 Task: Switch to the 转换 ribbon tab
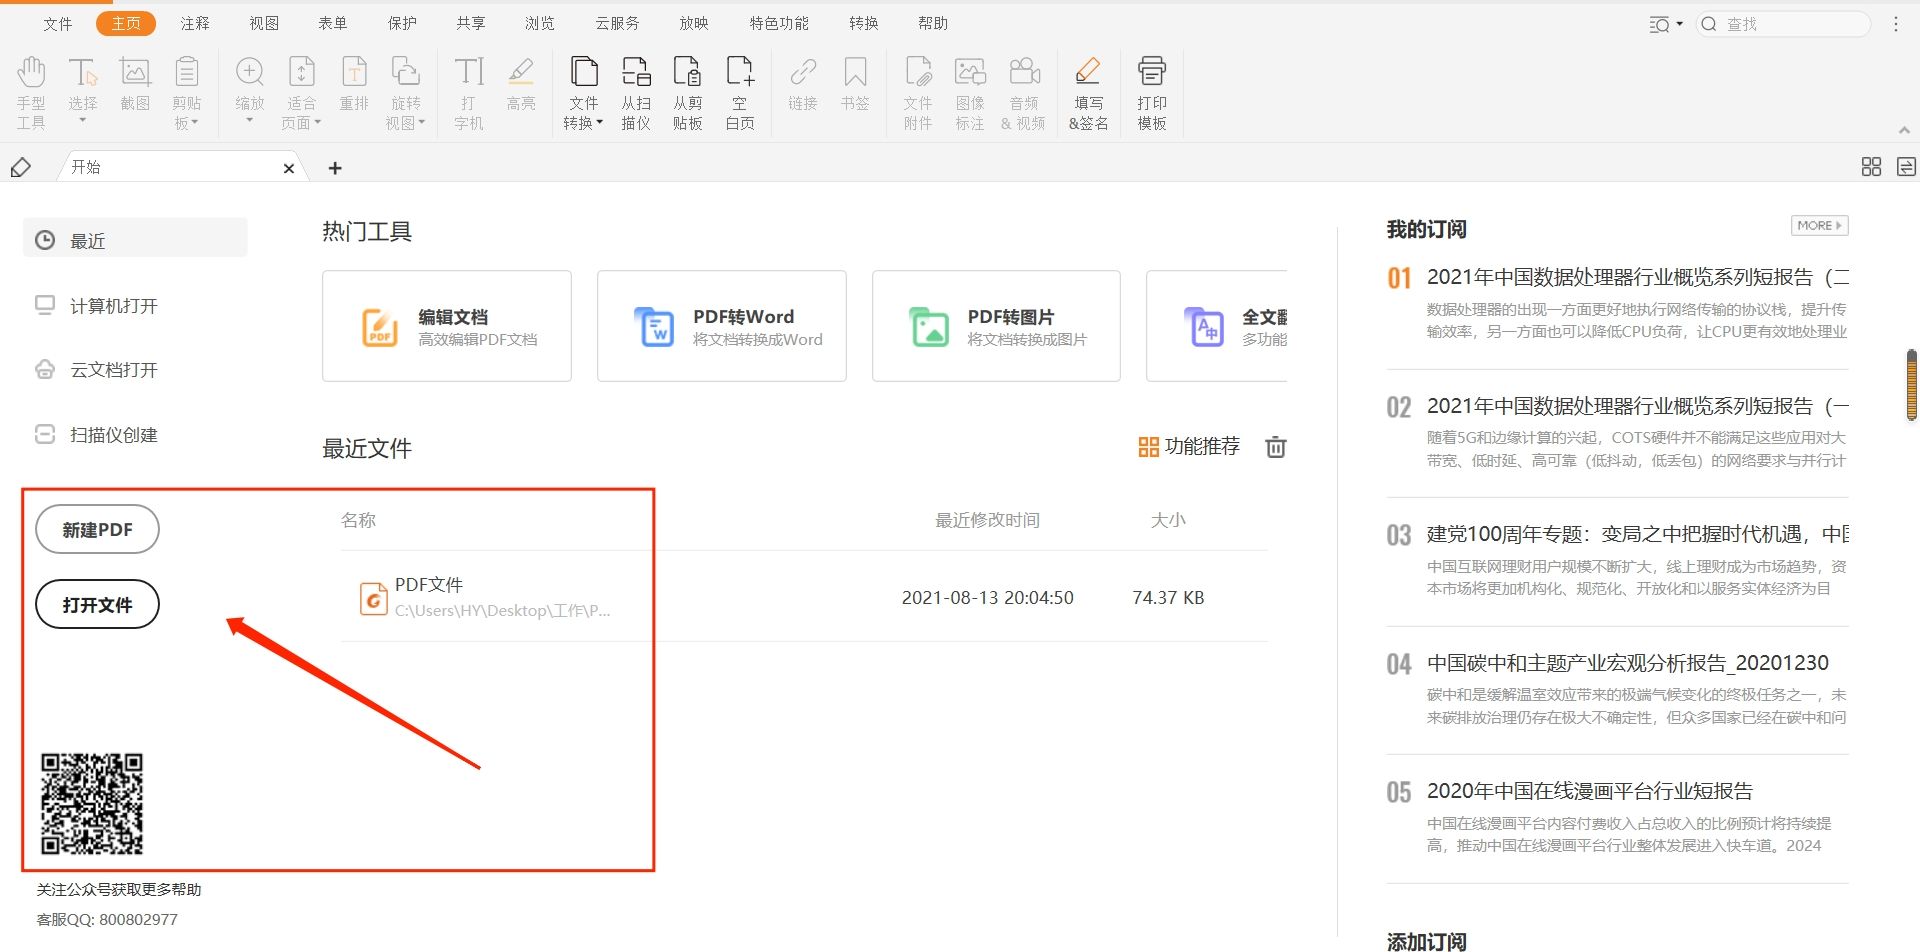click(863, 22)
